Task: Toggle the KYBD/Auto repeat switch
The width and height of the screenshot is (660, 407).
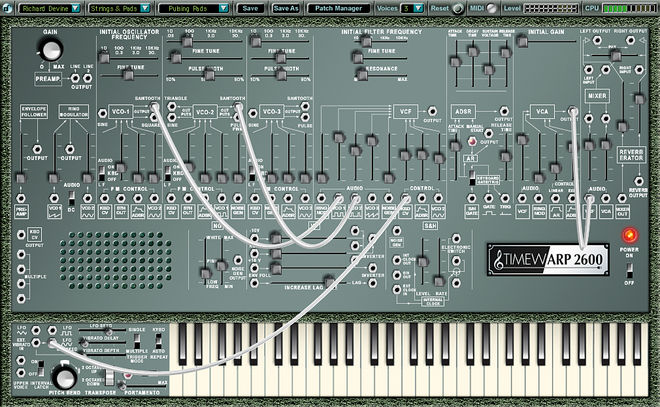Action: tap(158, 341)
